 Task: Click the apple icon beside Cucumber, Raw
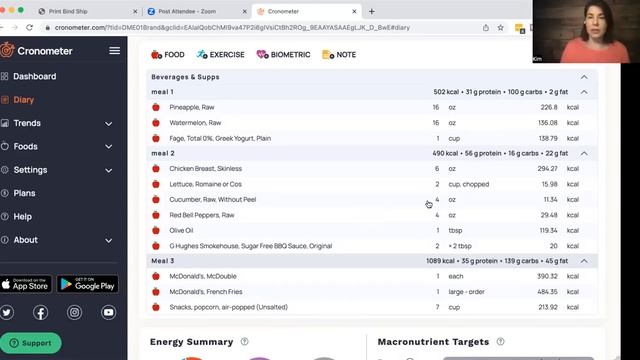tap(156, 200)
